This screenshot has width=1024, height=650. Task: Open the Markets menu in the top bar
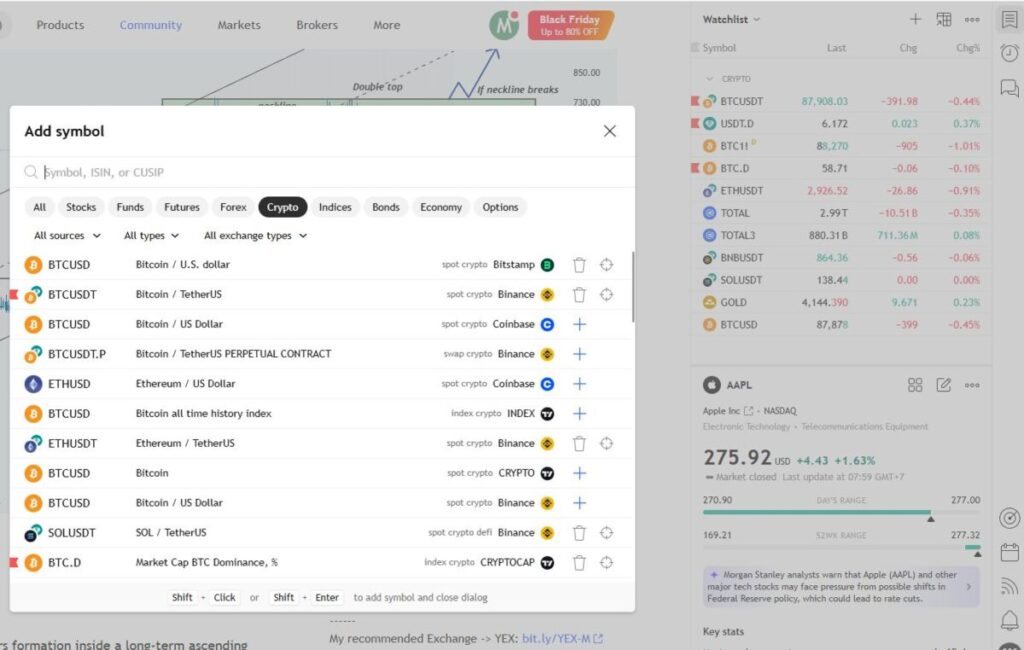pyautogui.click(x=239, y=25)
